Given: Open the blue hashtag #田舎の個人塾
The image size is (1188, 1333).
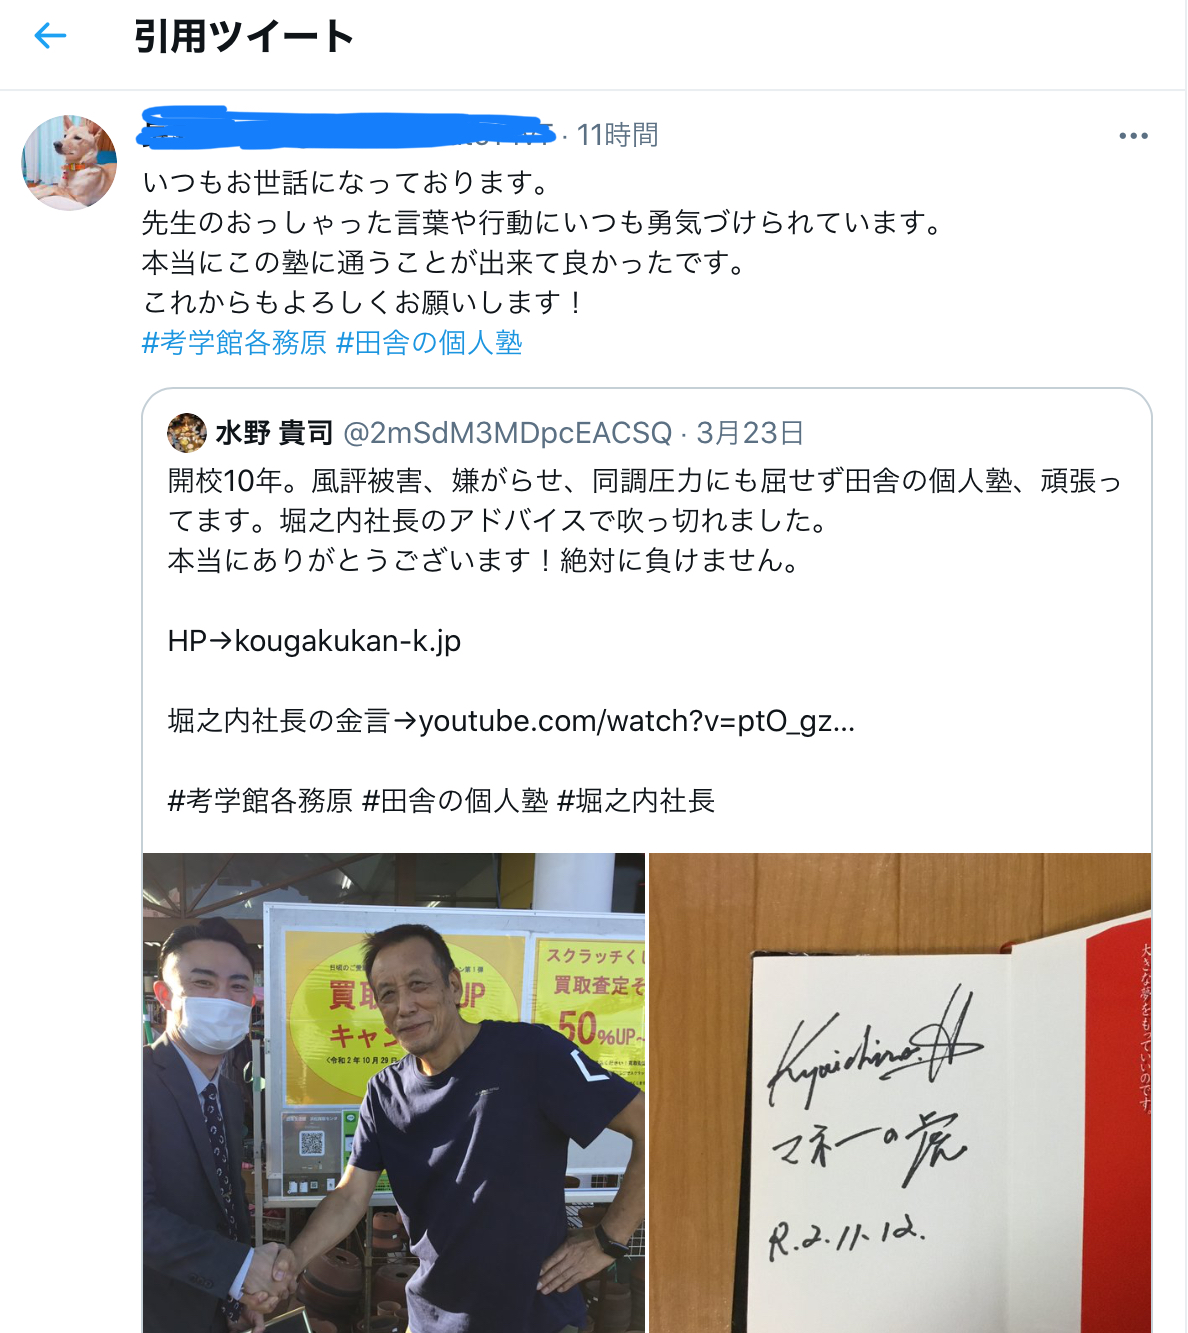Looking at the screenshot, I should click(x=429, y=343).
